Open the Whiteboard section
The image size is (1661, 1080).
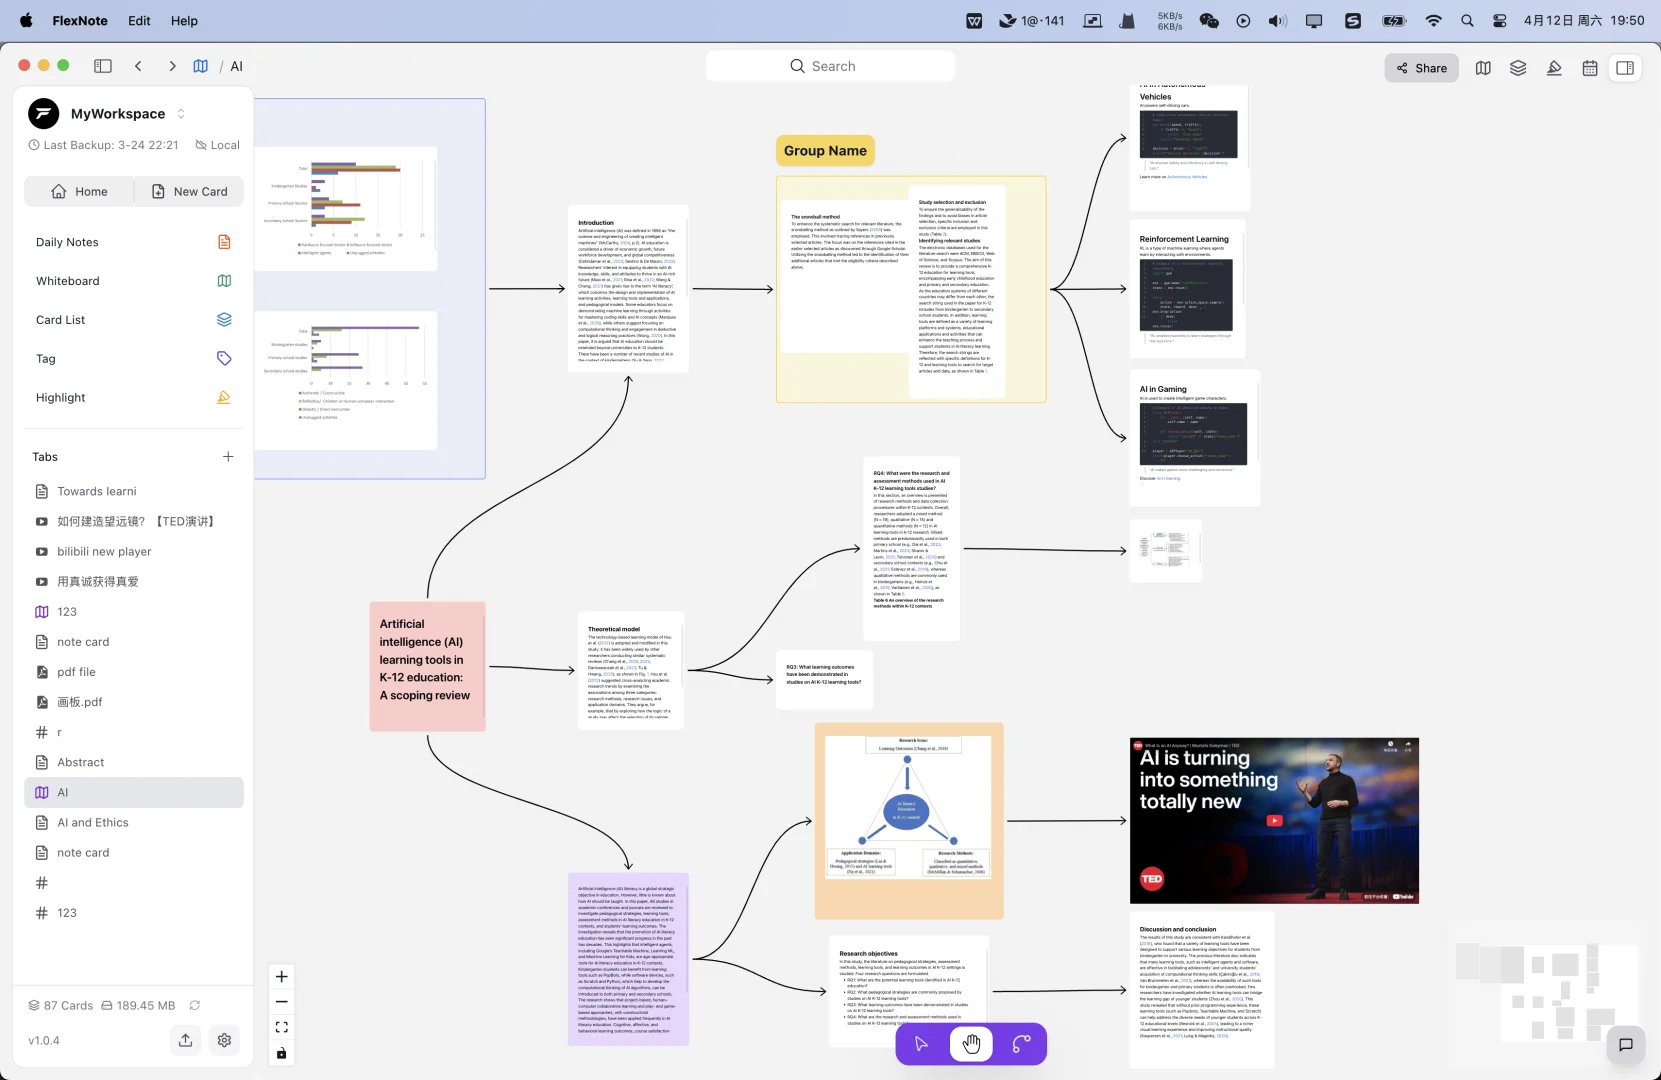[x=134, y=281]
